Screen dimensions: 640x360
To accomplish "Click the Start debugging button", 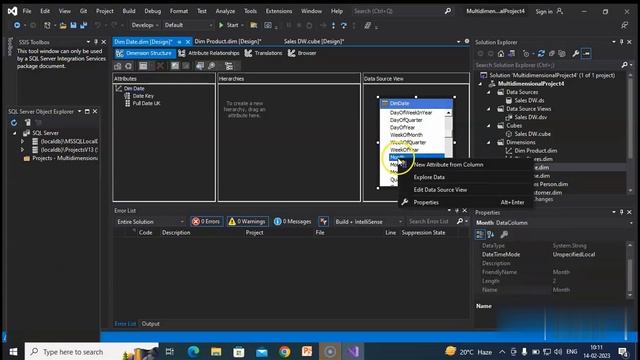I will [230, 25].
